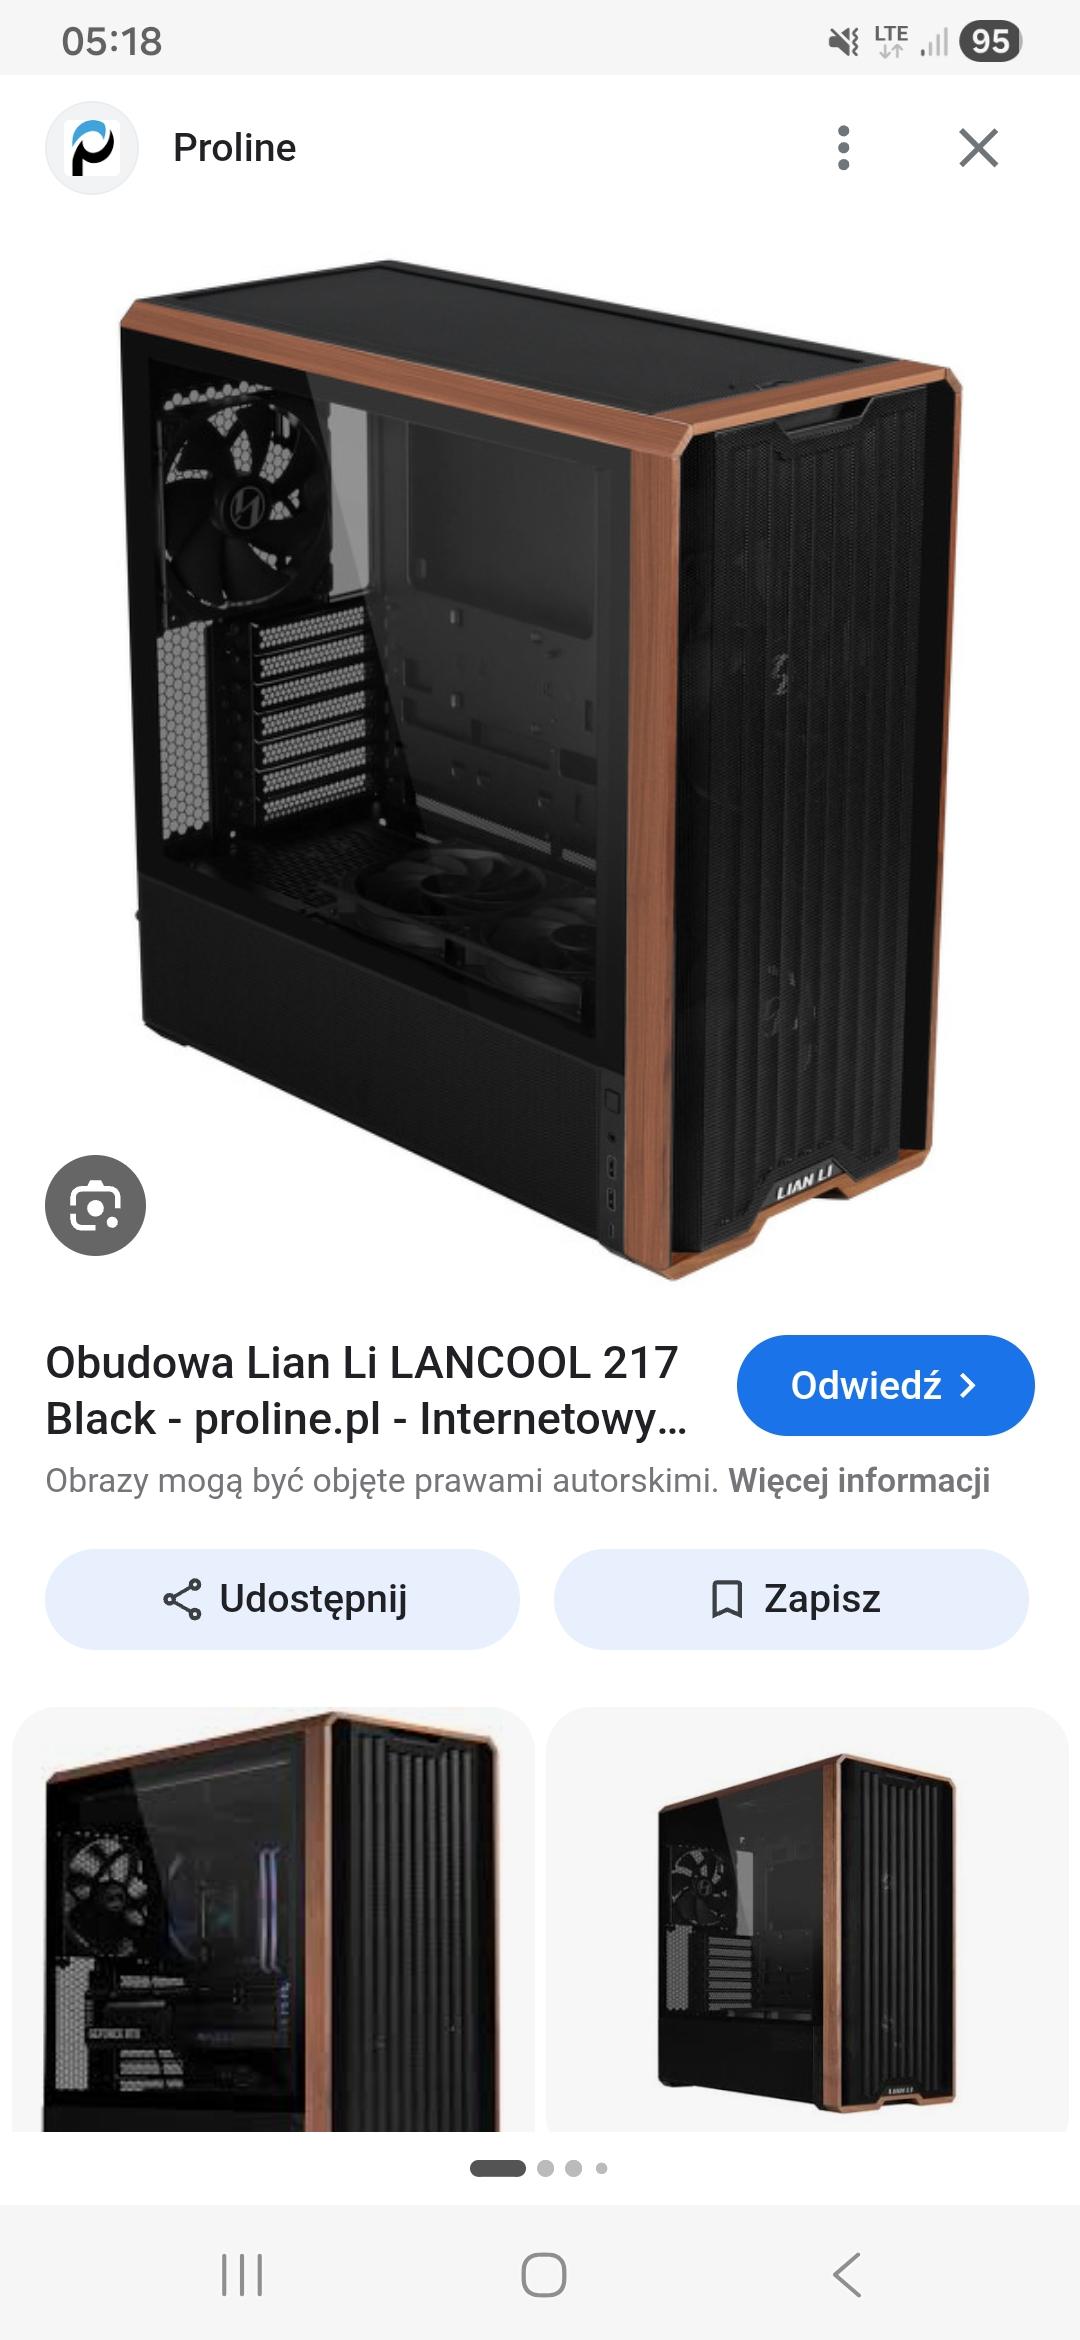Open the Więcej informacji link
The image size is (1080, 2340).
point(859,1481)
